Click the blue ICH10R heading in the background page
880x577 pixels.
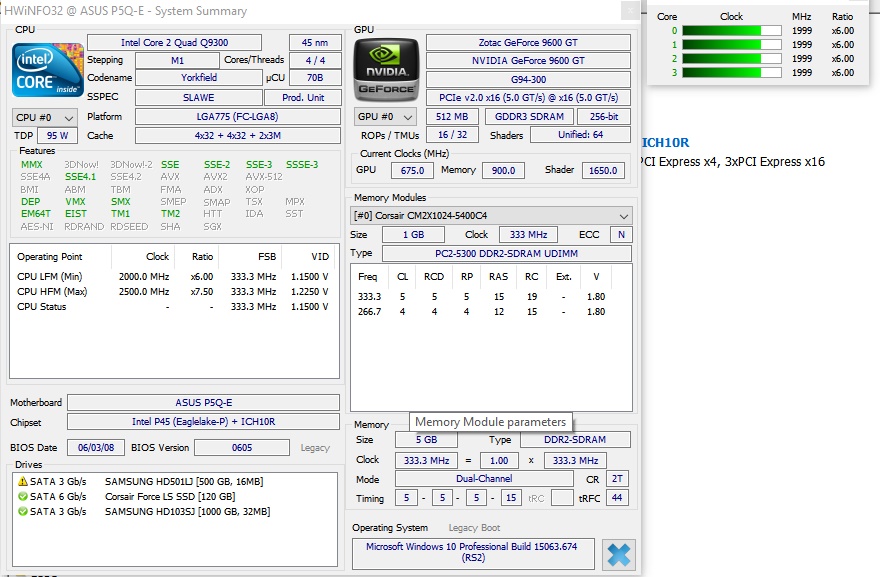(x=666, y=143)
